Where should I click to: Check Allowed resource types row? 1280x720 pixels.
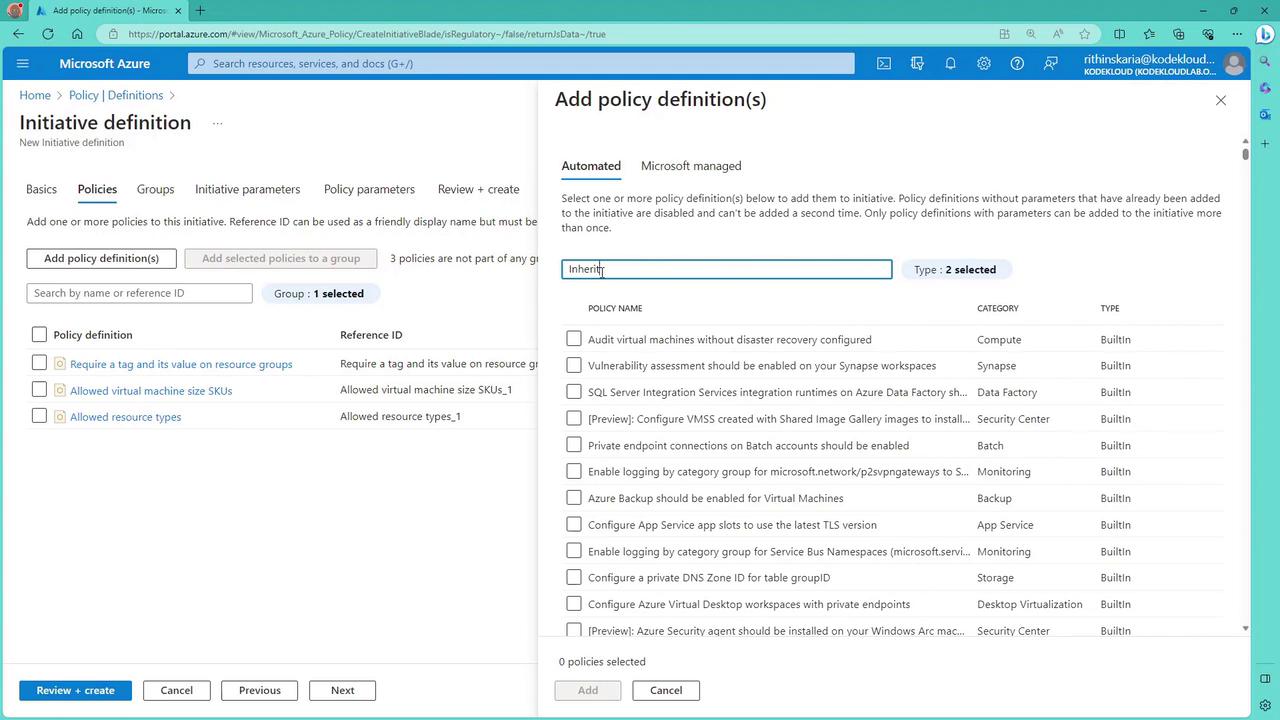tap(39, 416)
